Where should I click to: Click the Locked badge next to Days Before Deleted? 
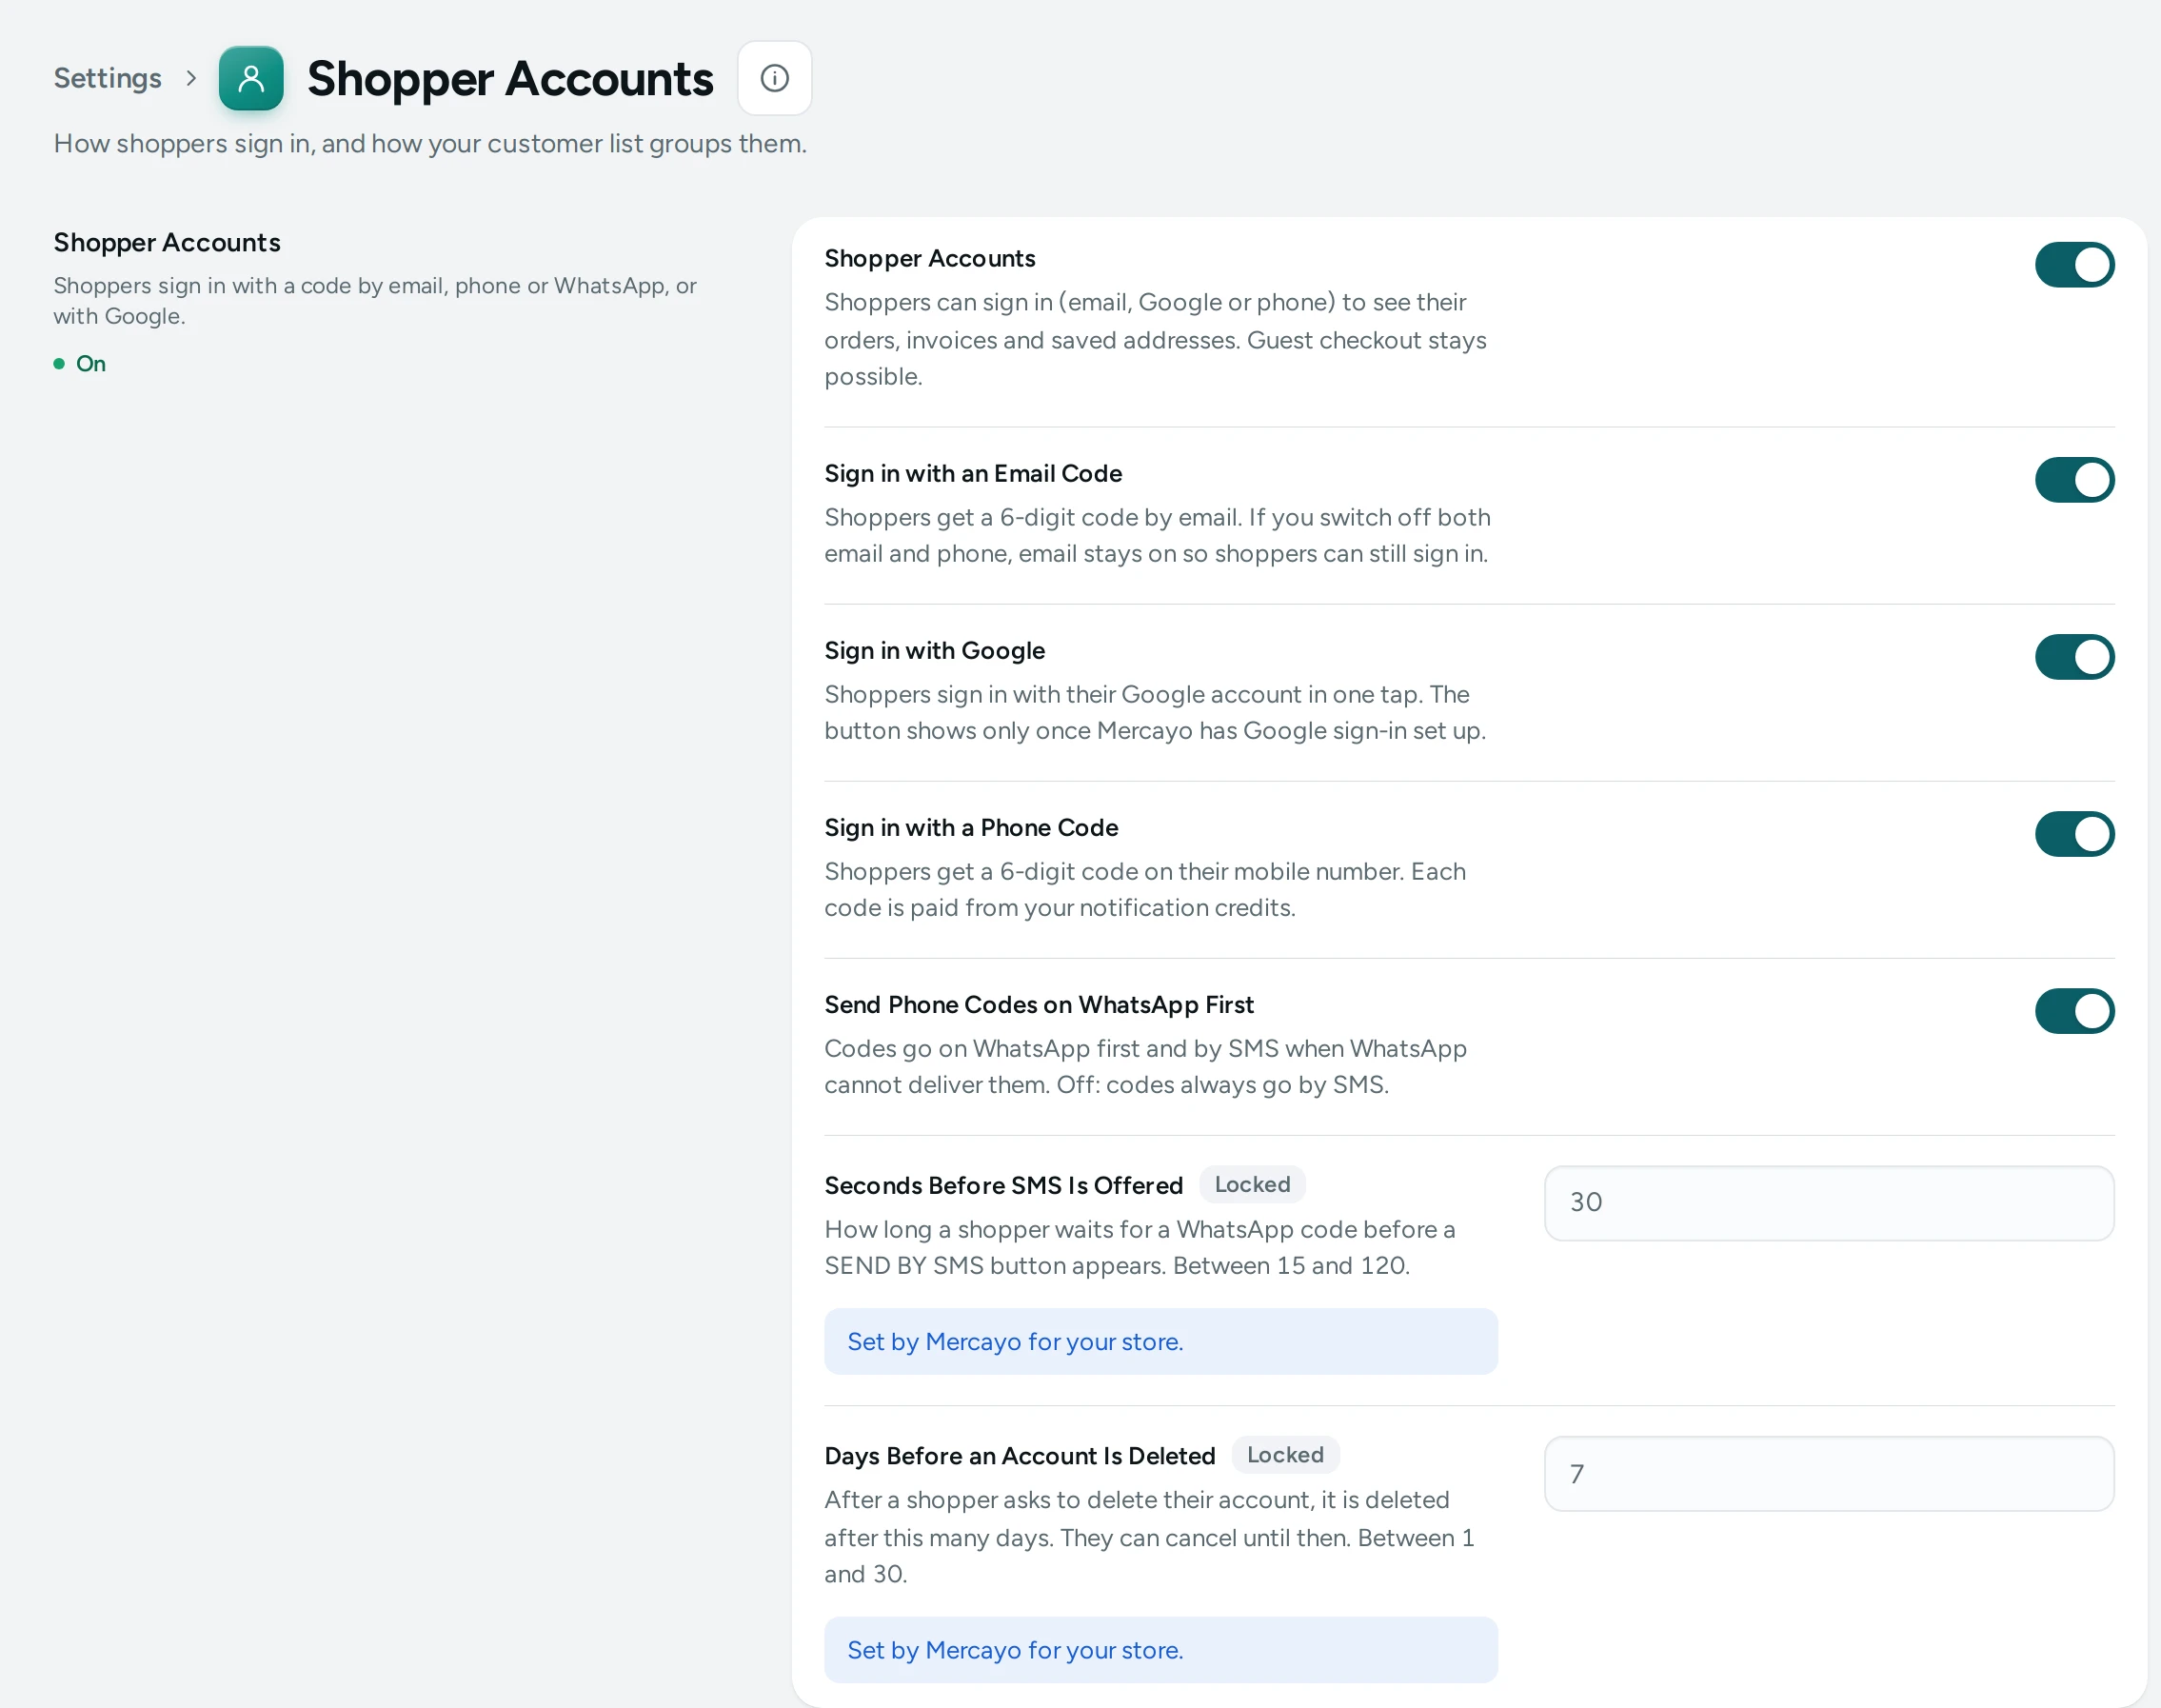coord(1285,1455)
